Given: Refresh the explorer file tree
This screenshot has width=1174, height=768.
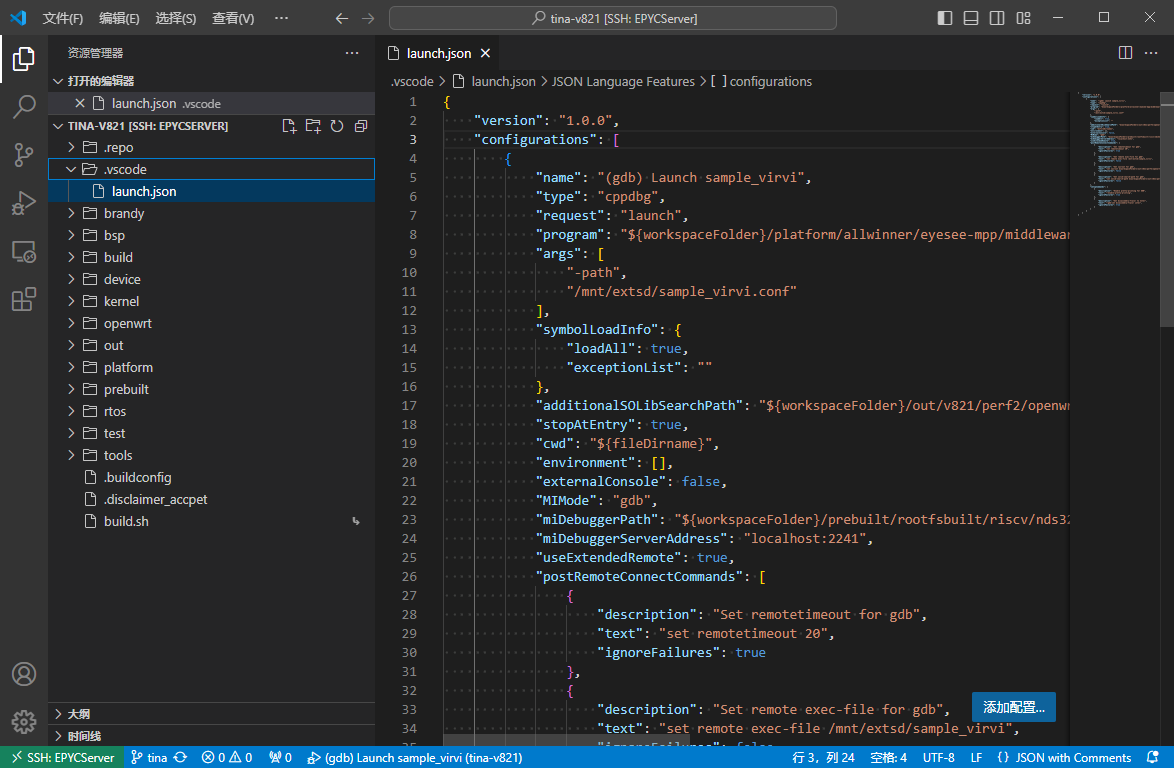Looking at the screenshot, I should 337,126.
